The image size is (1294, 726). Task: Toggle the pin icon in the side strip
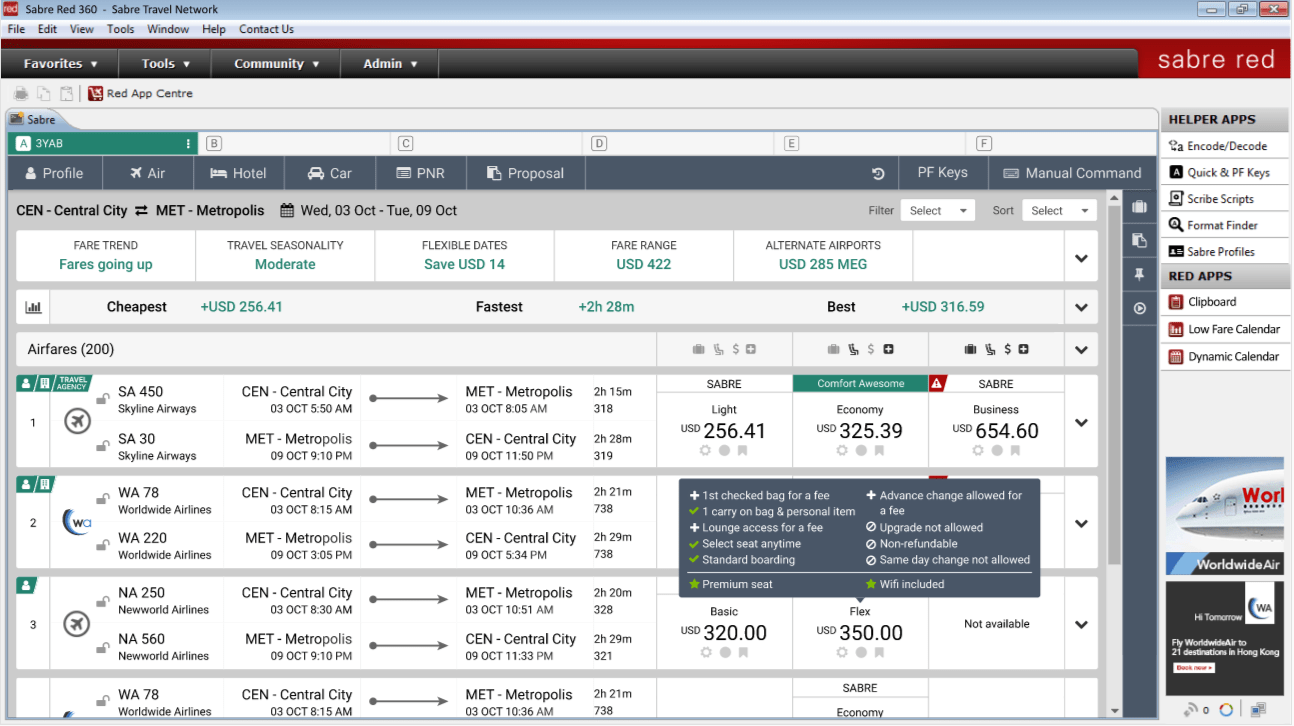point(1139,274)
